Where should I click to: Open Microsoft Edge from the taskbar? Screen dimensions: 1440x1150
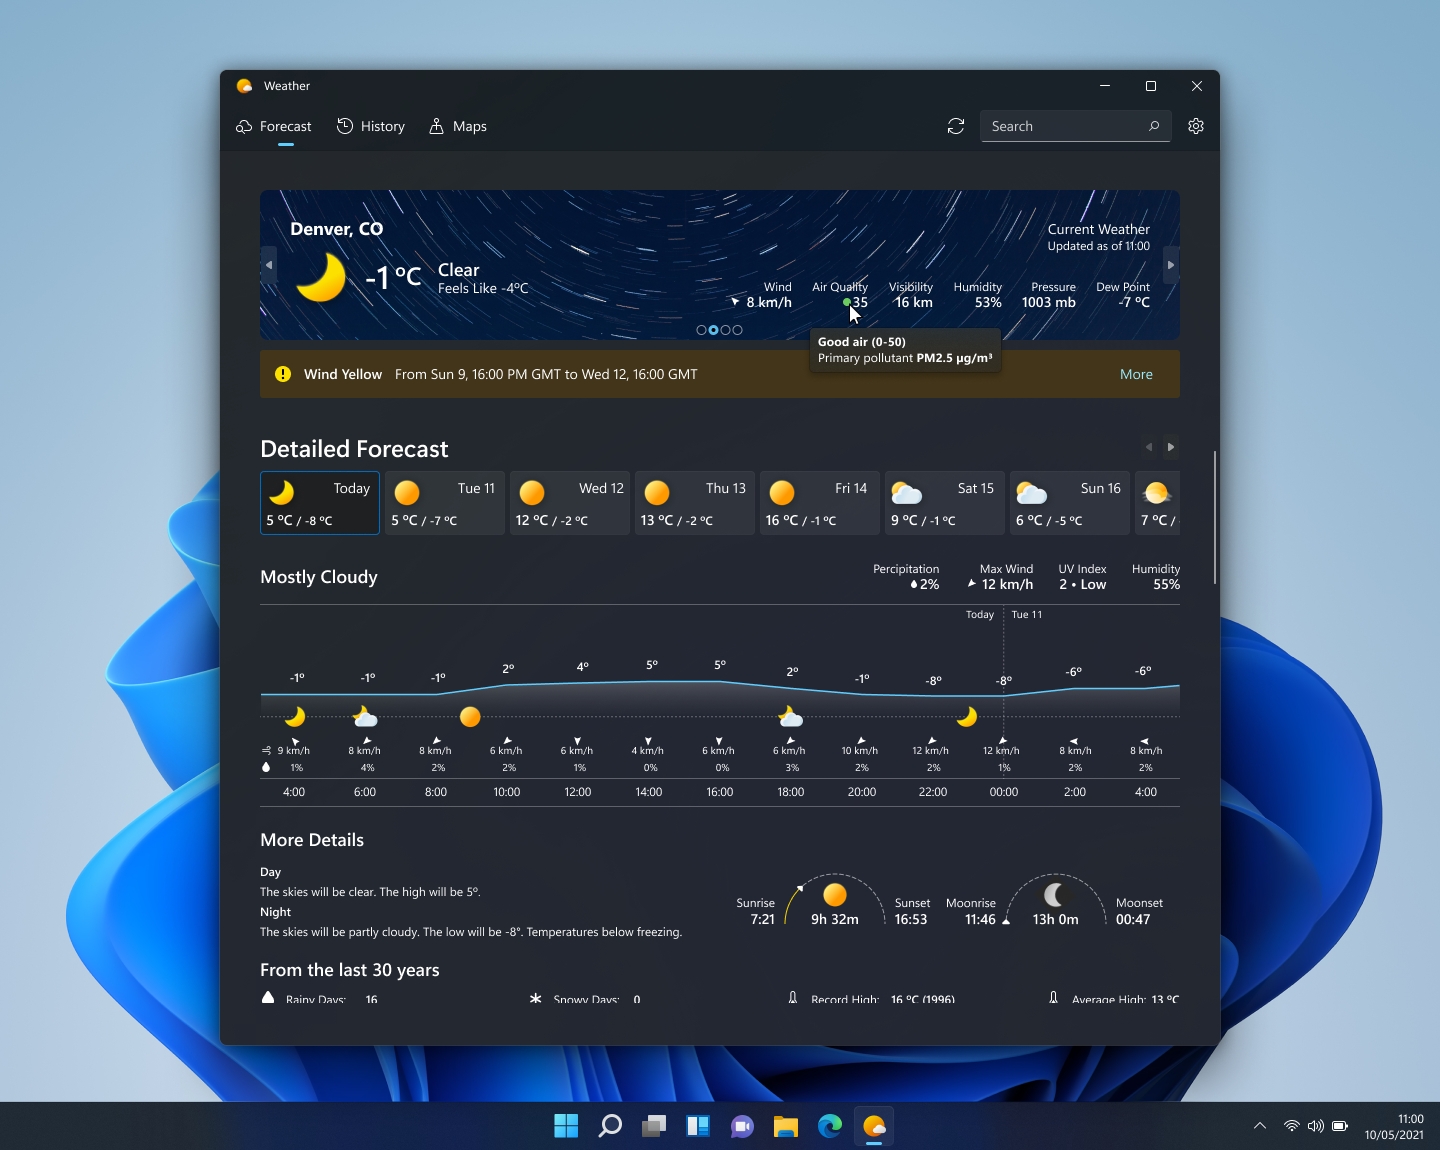830,1126
